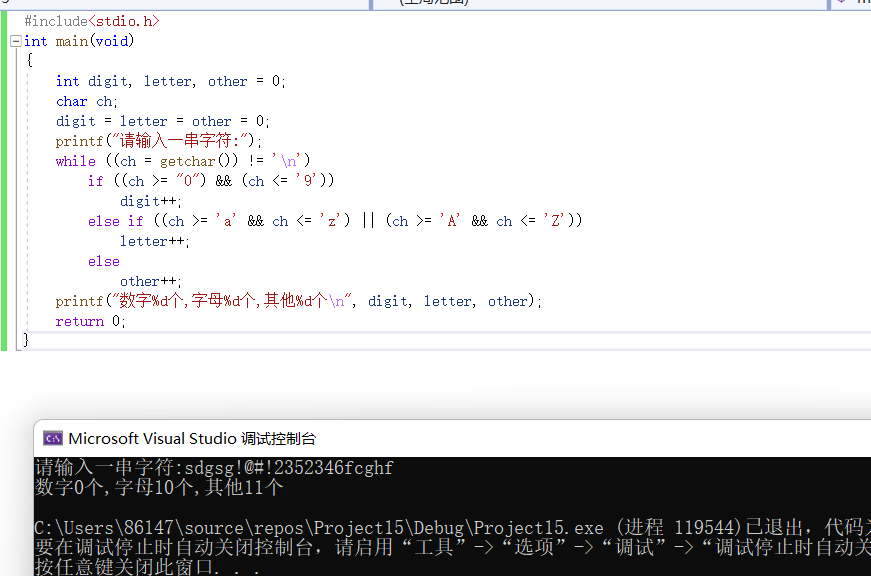This screenshot has height=576, width=871.
Task: Click the debug console window icon
Action: click(x=53, y=438)
